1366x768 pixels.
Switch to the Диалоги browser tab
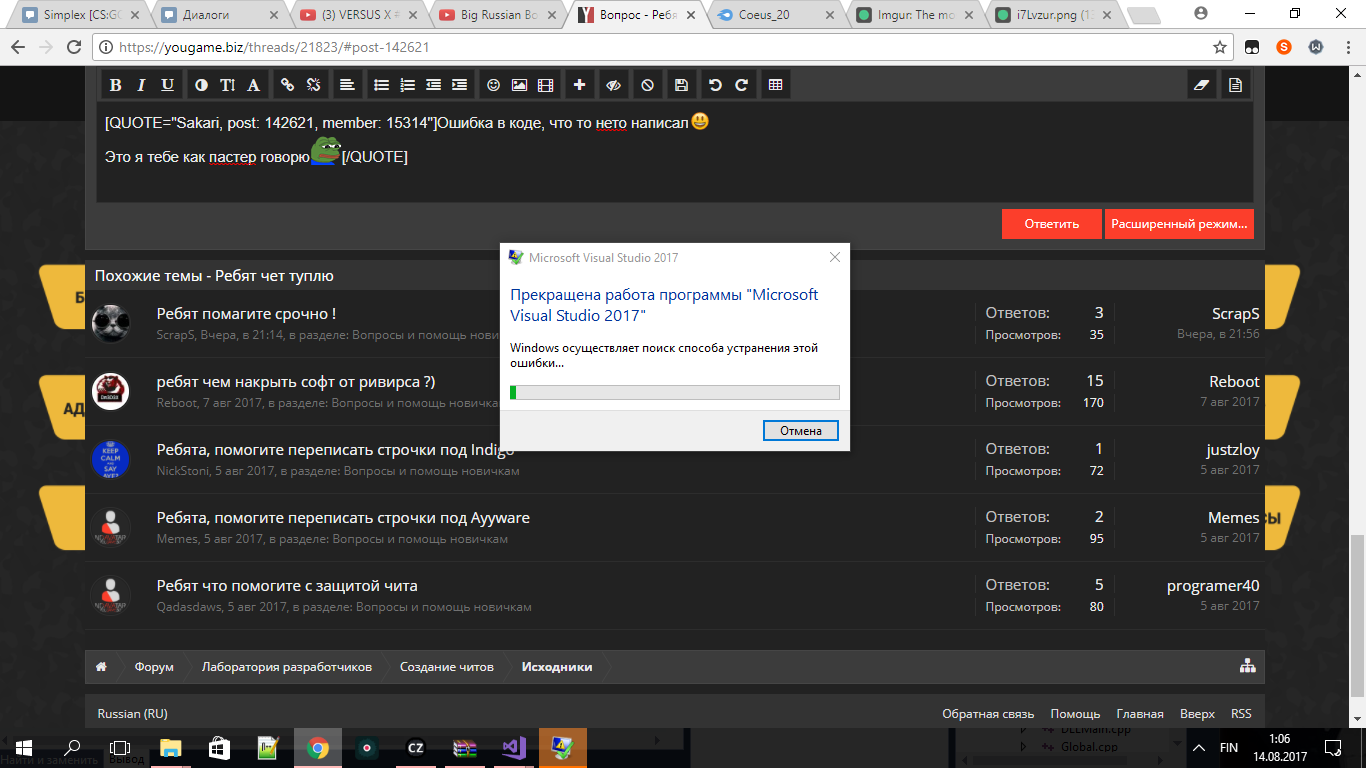pyautogui.click(x=220, y=15)
